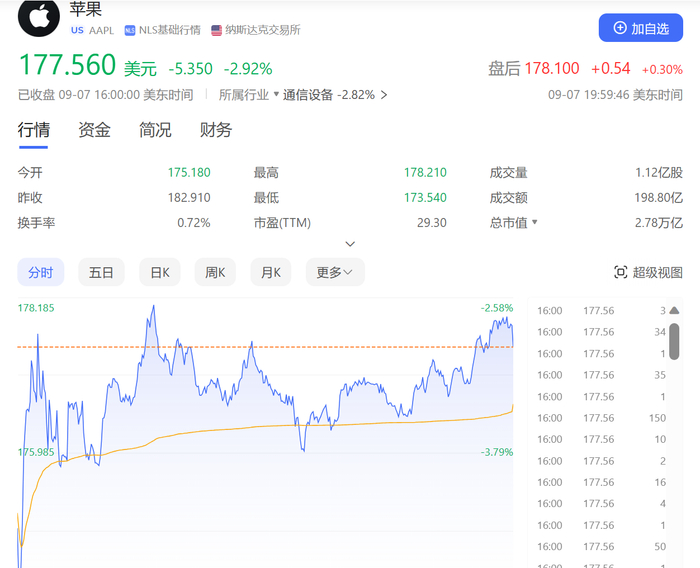Click the 换手率 value 0.72%
700x568 pixels.
[194, 222]
